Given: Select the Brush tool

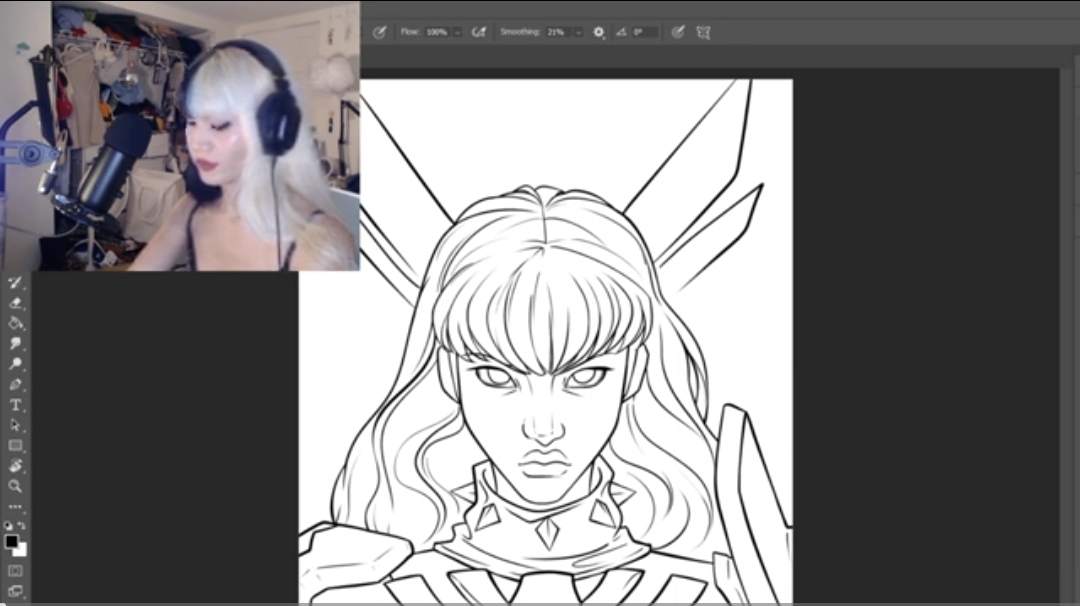Looking at the screenshot, I should pyautogui.click(x=16, y=283).
